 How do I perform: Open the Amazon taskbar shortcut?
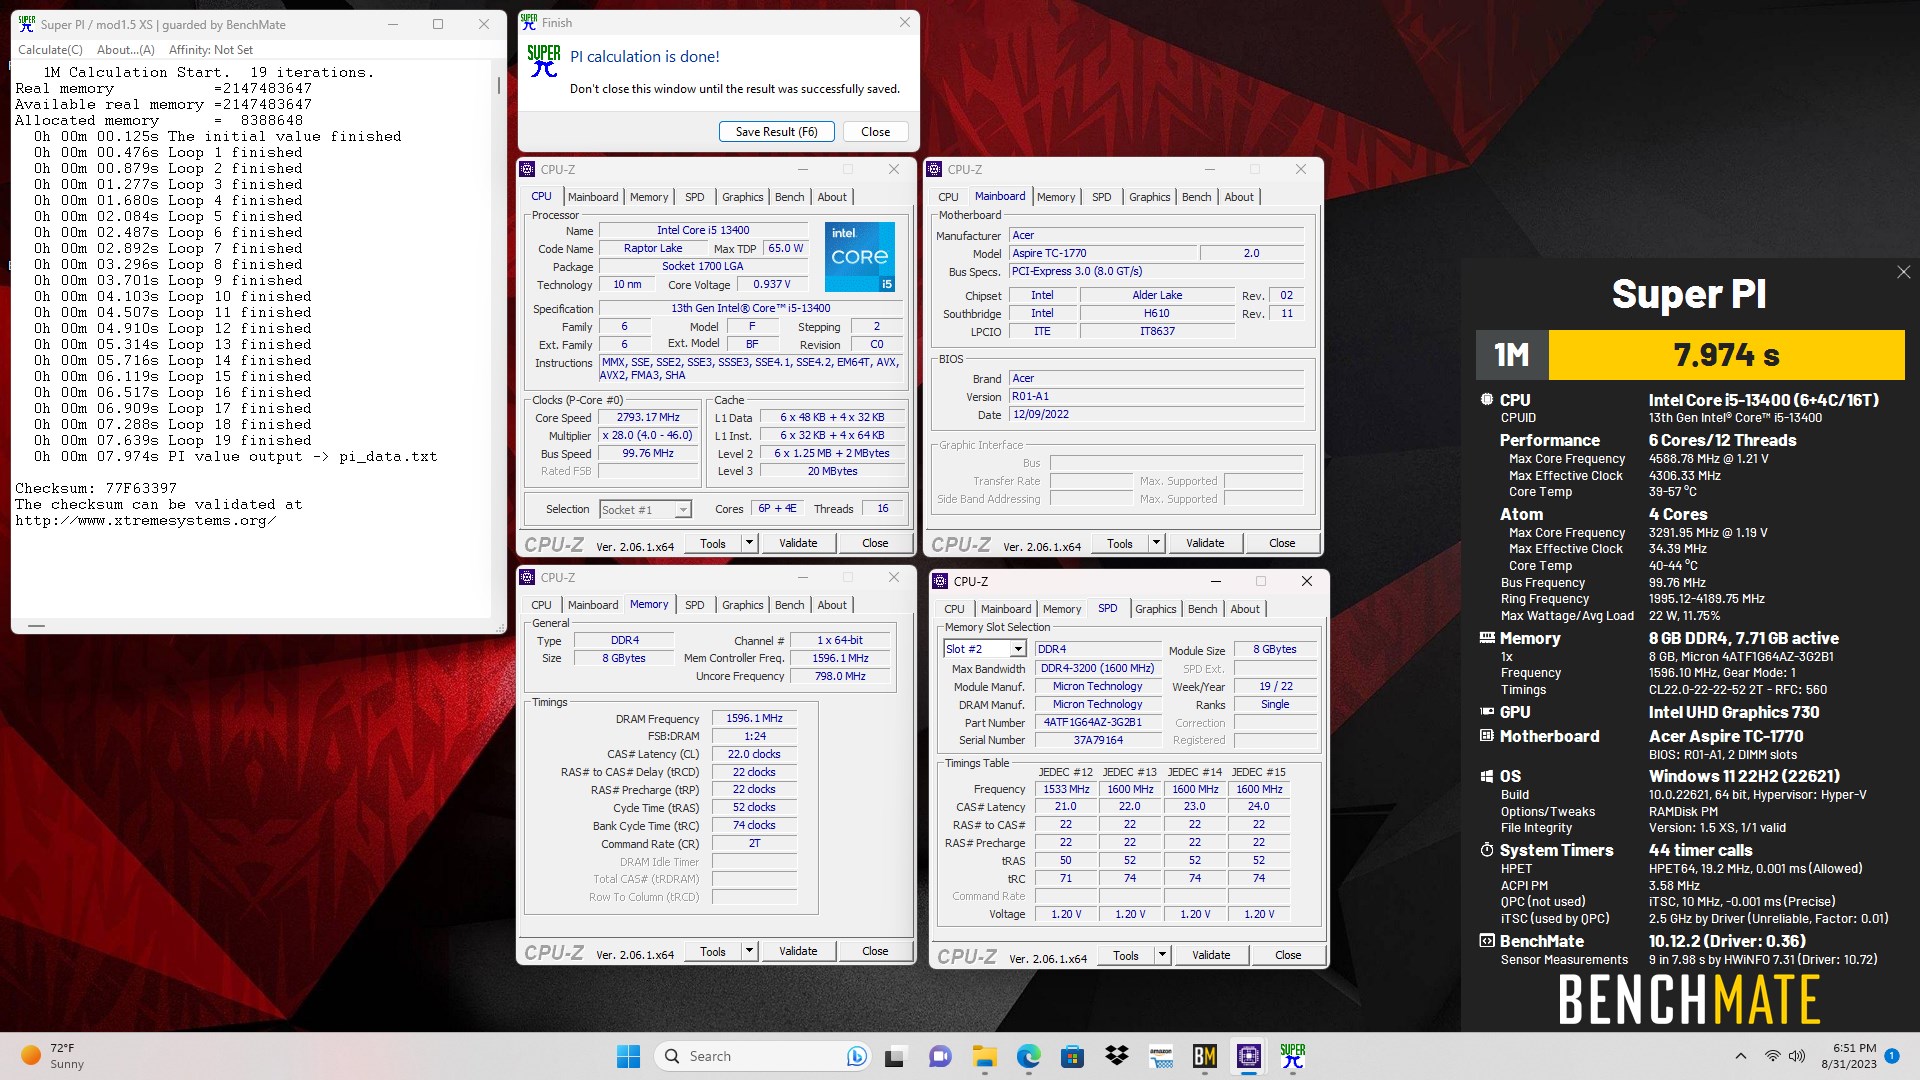pyautogui.click(x=1161, y=1056)
